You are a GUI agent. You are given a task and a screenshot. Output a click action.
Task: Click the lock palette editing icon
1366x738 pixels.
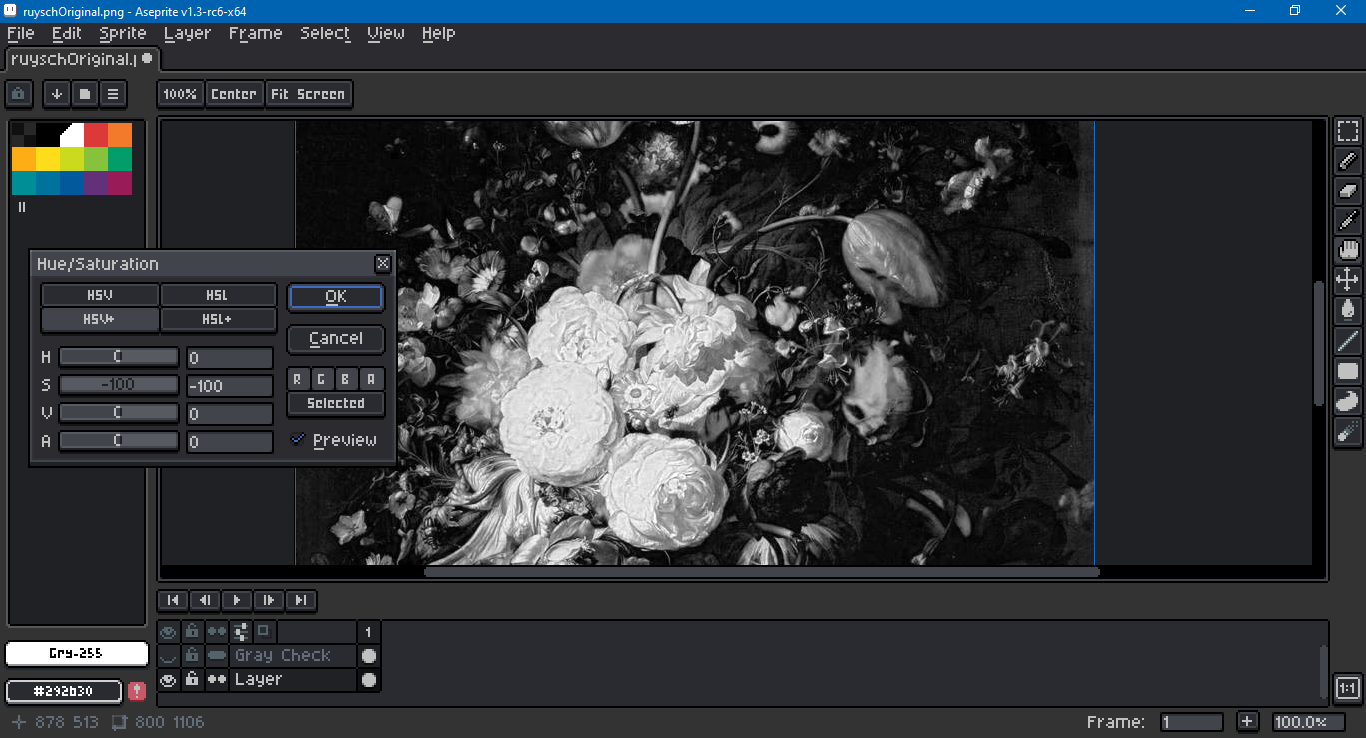tap(19, 94)
